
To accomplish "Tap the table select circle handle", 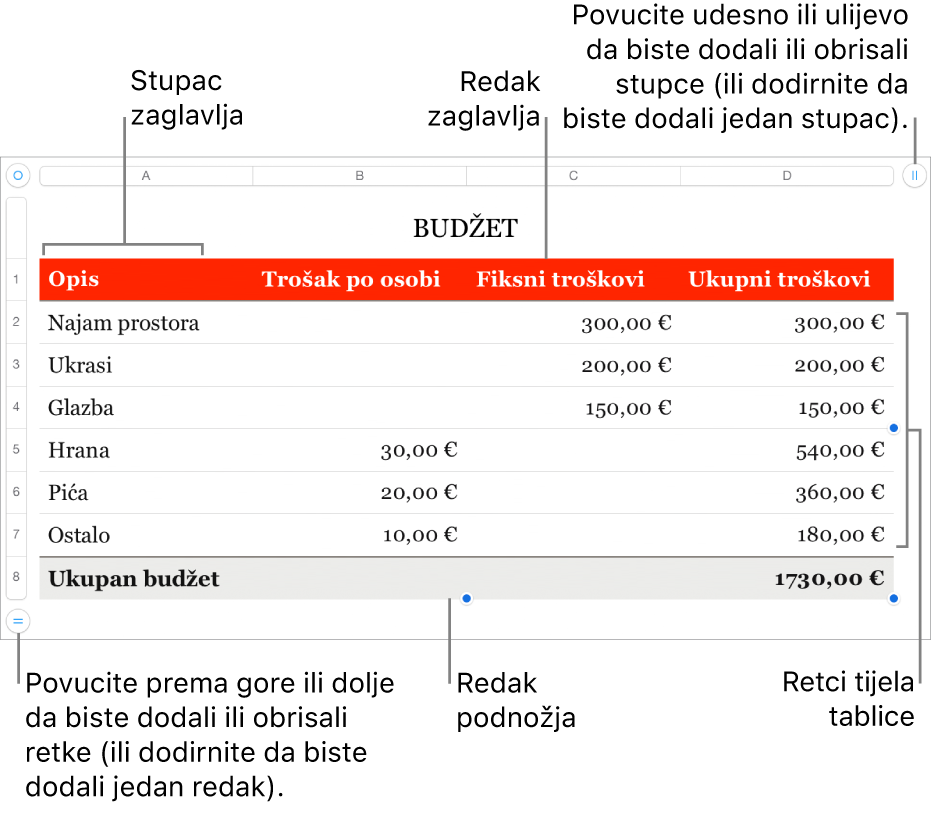I will tap(18, 176).
